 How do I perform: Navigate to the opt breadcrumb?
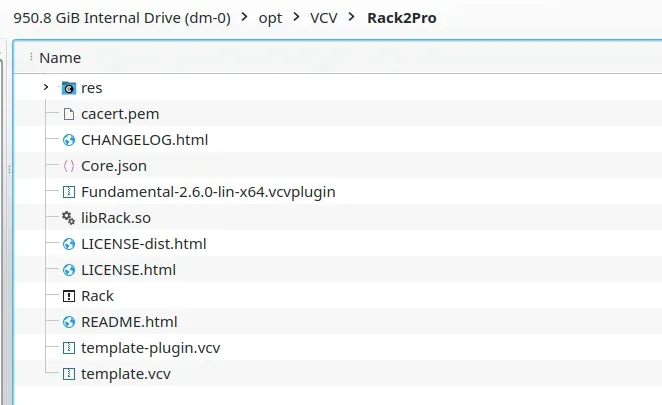tap(270, 18)
